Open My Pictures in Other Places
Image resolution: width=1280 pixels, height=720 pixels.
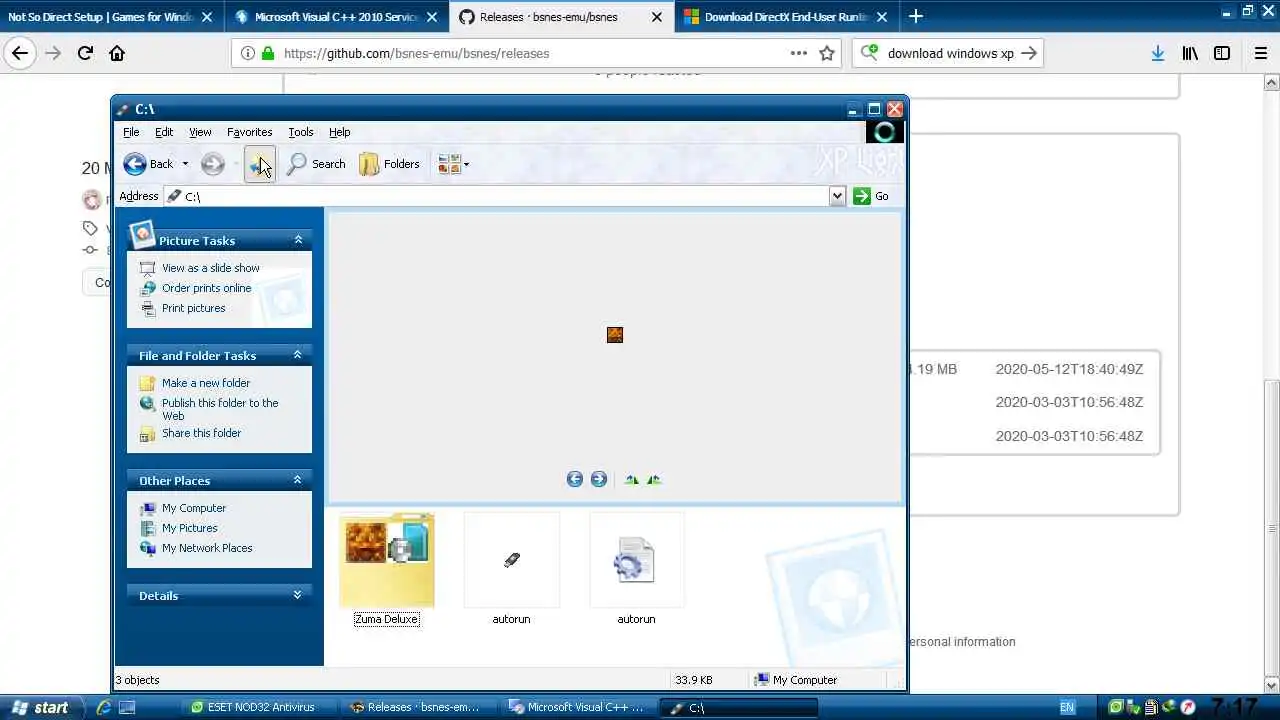click(189, 528)
